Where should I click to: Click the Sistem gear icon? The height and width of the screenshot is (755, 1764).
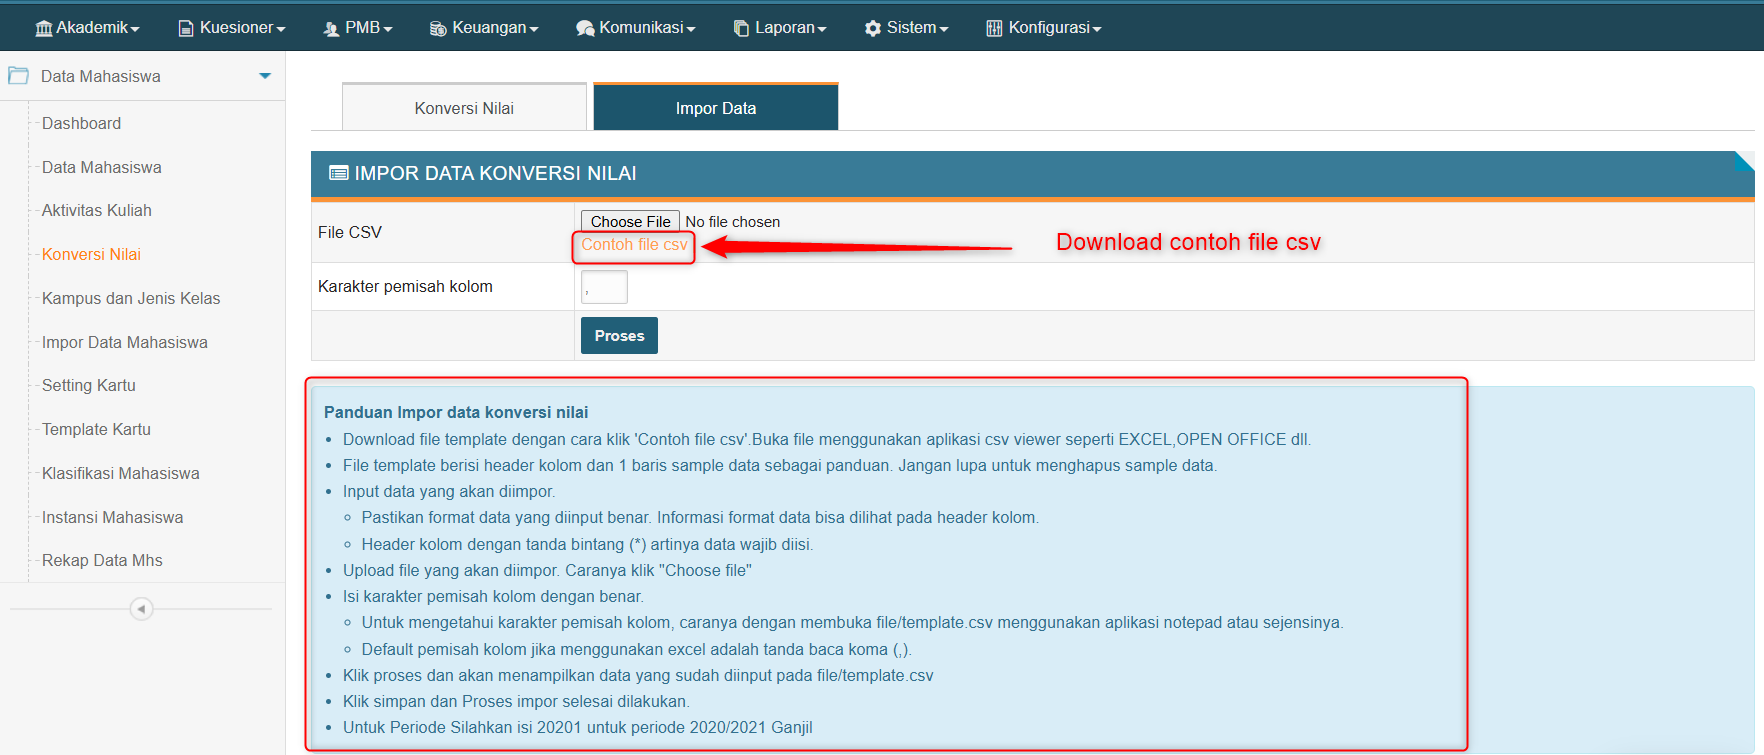tap(873, 29)
